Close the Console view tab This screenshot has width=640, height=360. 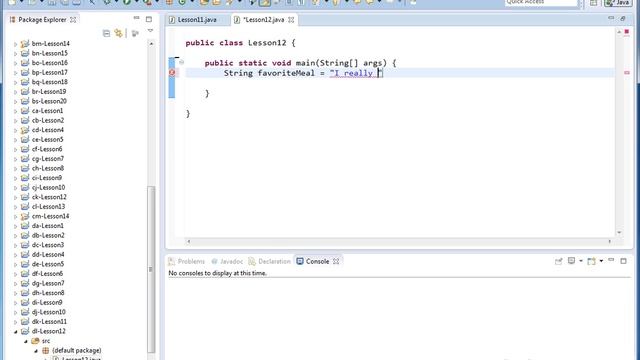pyautogui.click(x=336, y=262)
